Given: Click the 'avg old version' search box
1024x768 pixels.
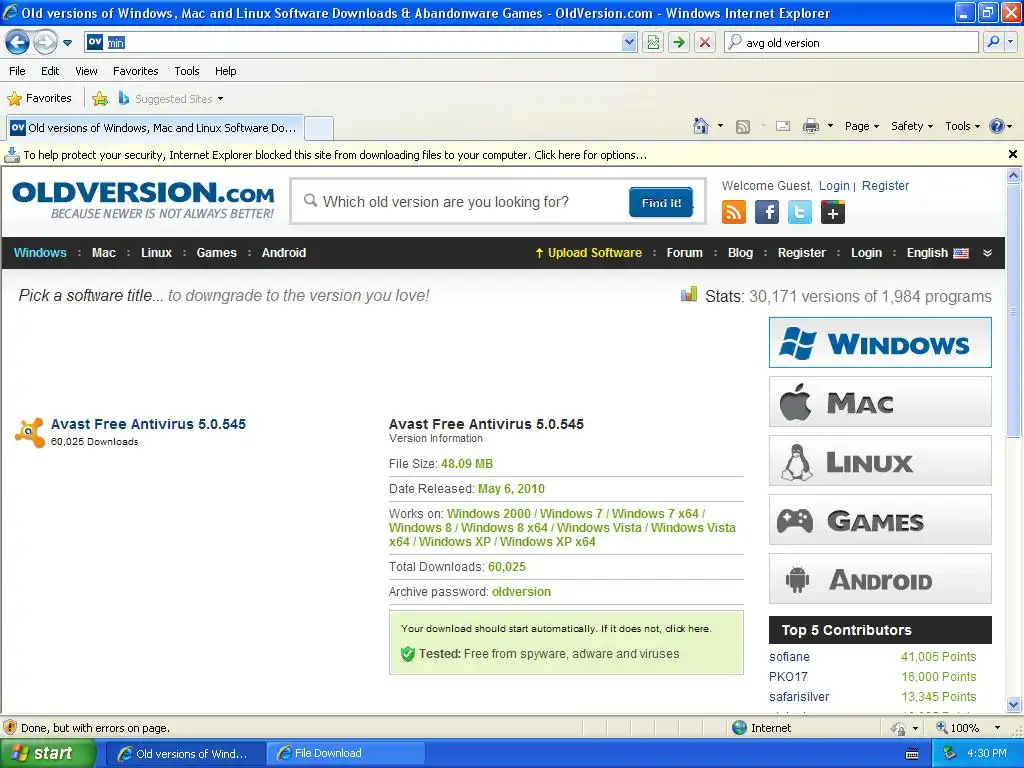Looking at the screenshot, I should [852, 42].
